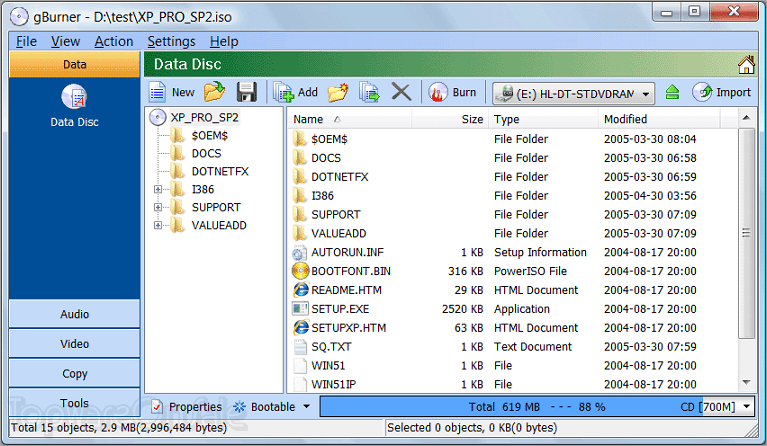The height and width of the screenshot is (446, 767).
Task: Sort files by the Modified column header
Action: click(659, 119)
